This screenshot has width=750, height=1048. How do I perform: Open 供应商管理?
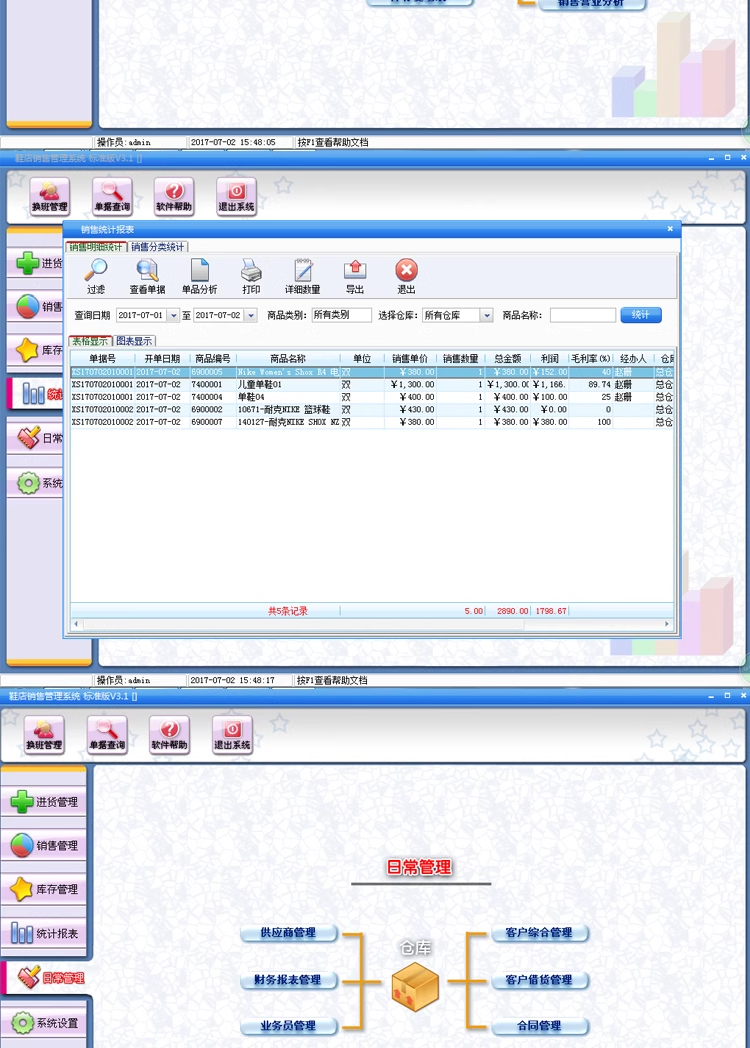click(288, 932)
